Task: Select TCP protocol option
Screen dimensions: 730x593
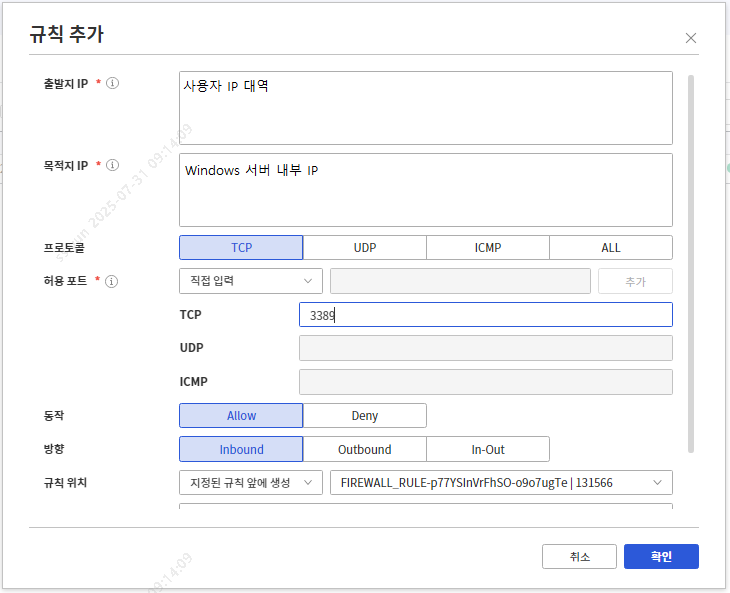Action: (241, 248)
